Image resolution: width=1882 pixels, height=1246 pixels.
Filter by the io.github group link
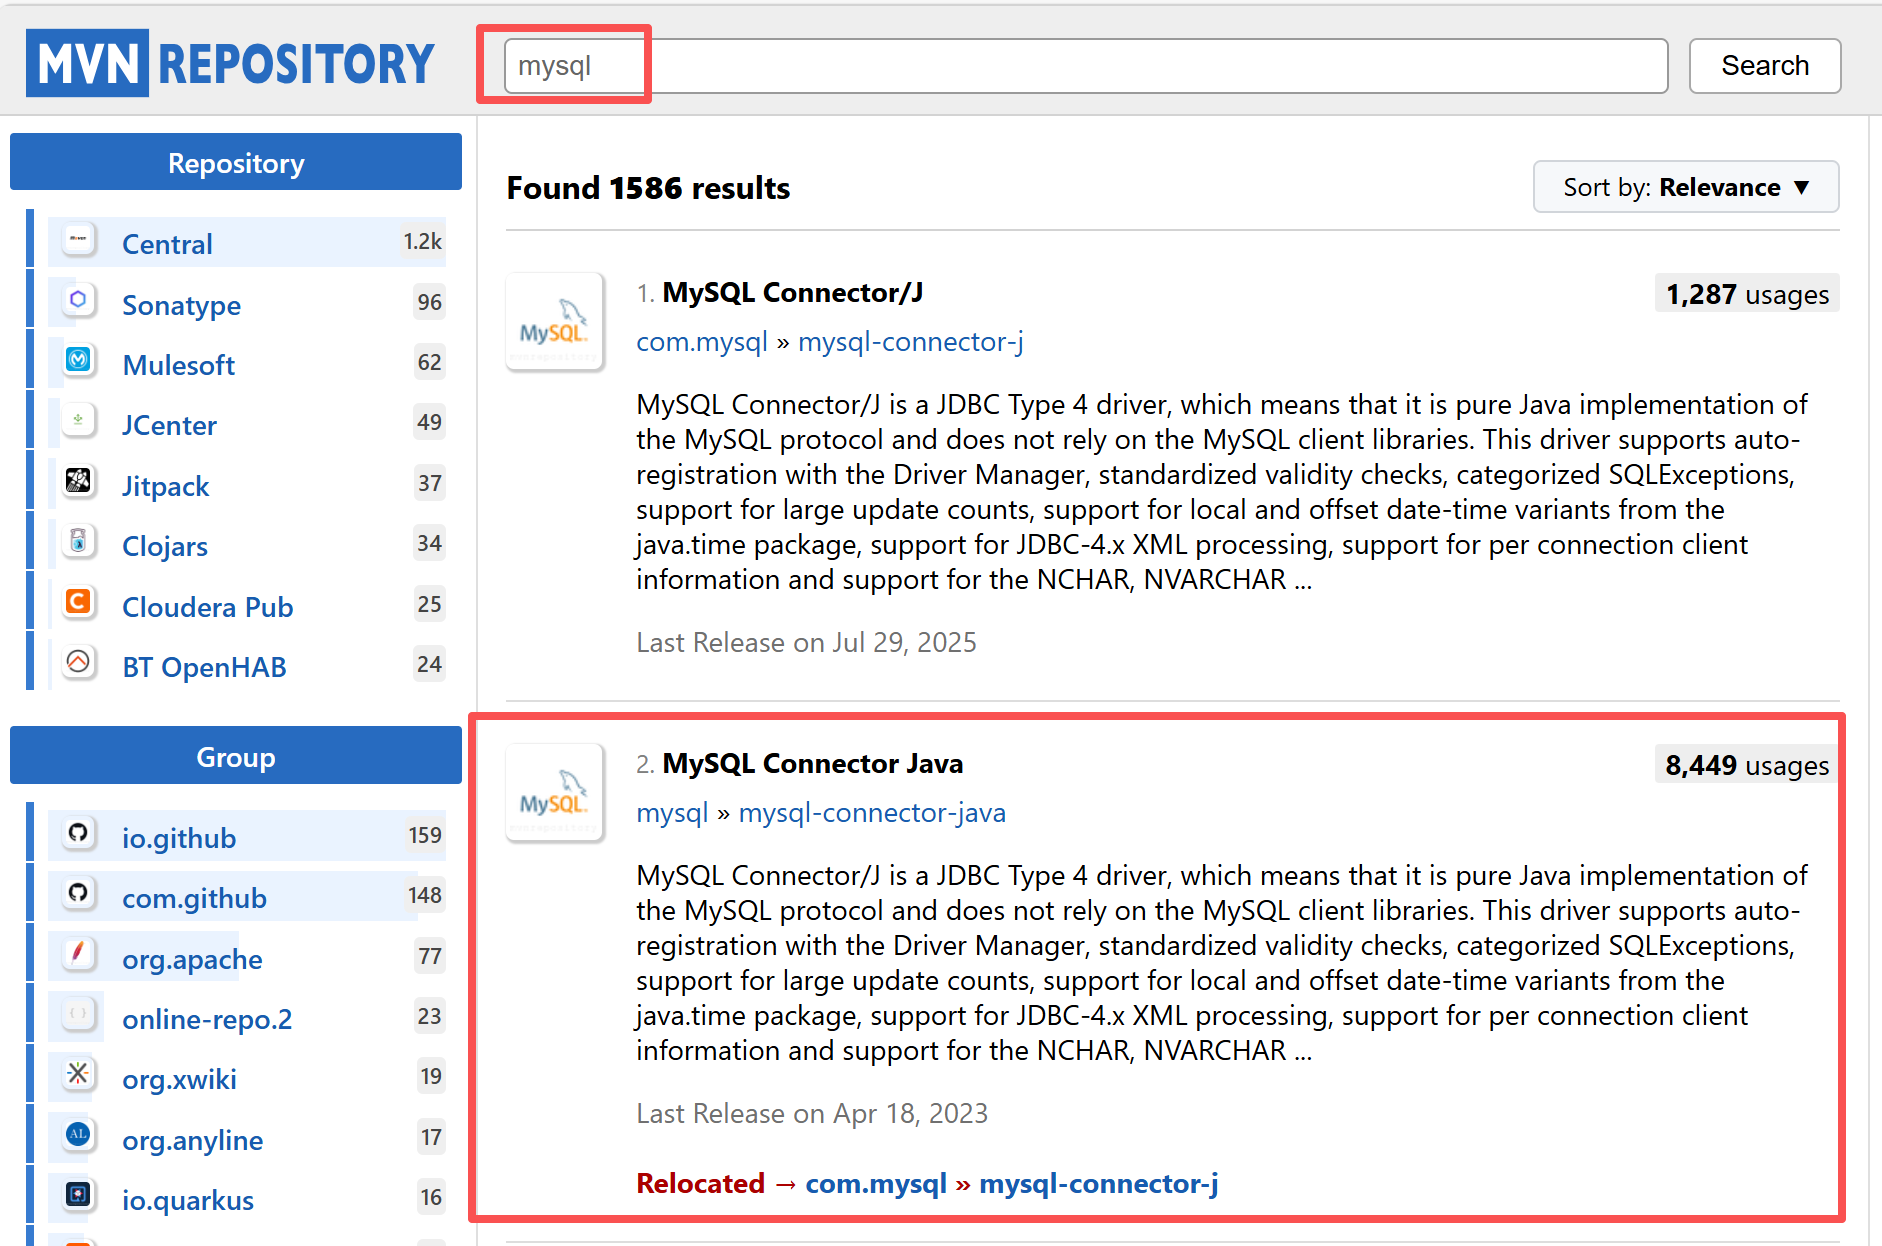(x=179, y=838)
